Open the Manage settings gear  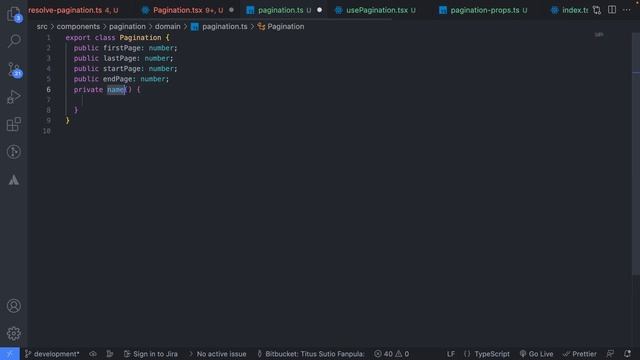click(x=13, y=333)
